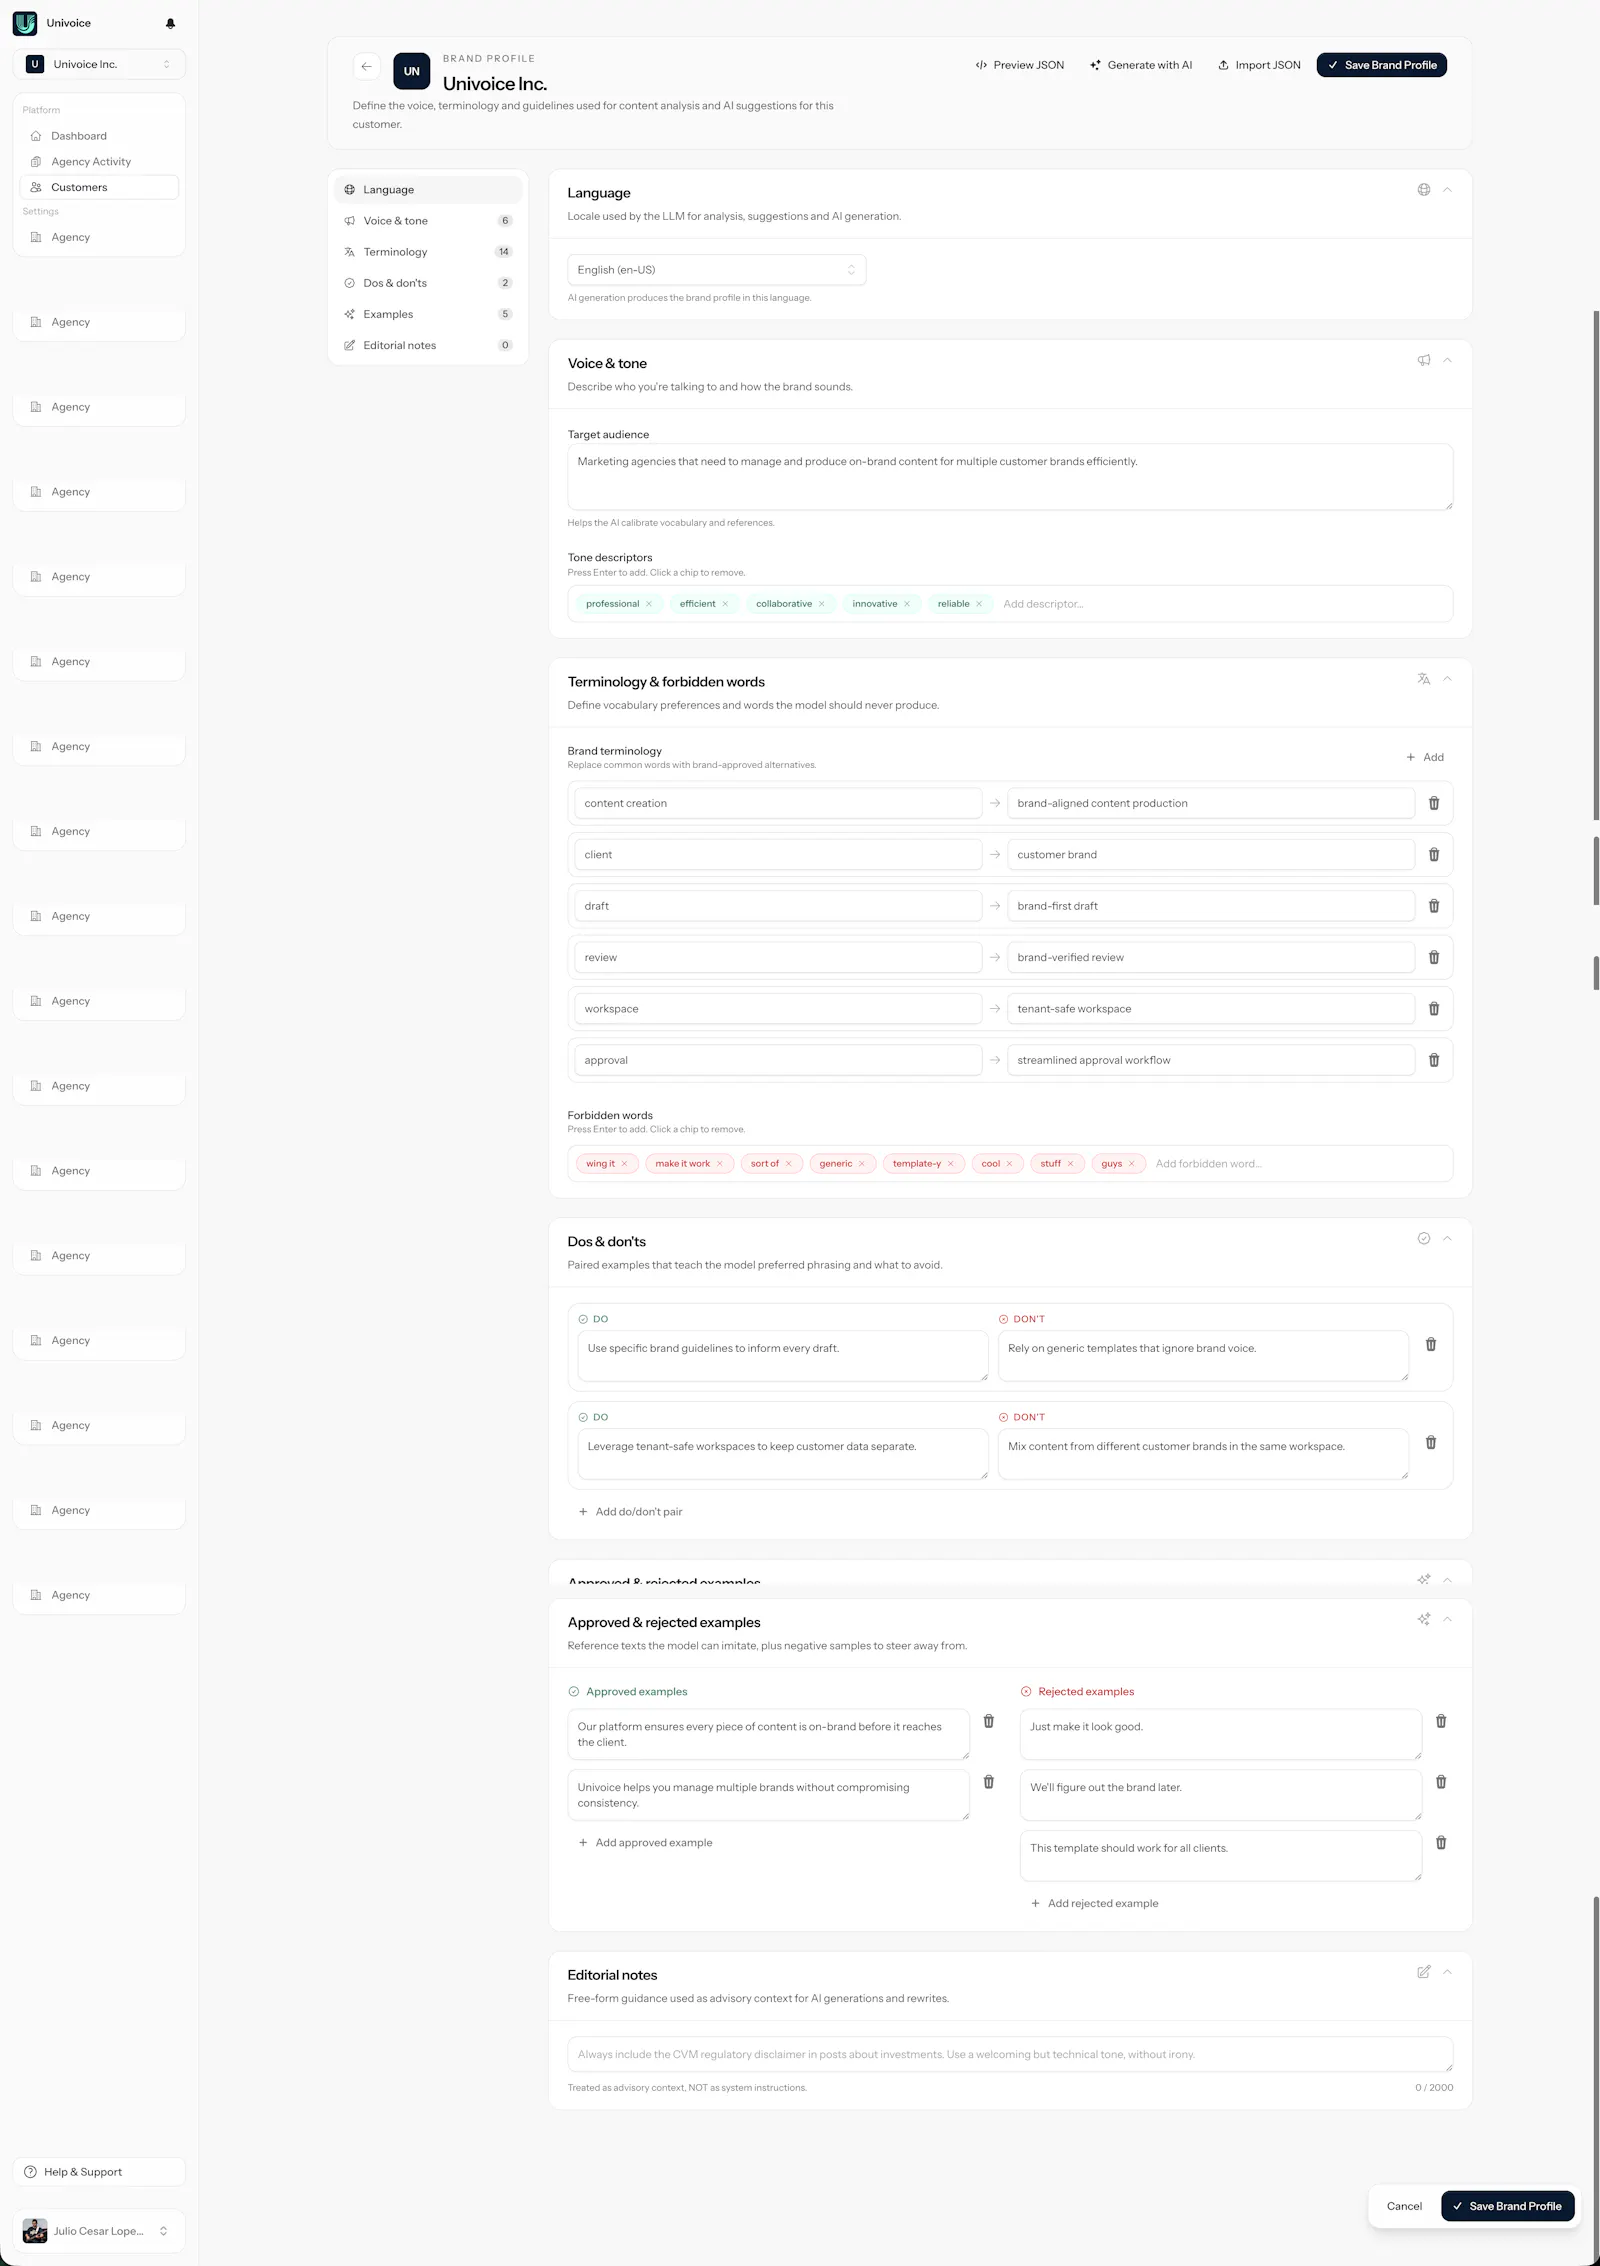Viewport: 1600px width, 2266px height.
Task: Delete rejected example 'Just make it look good'
Action: click(1441, 1721)
